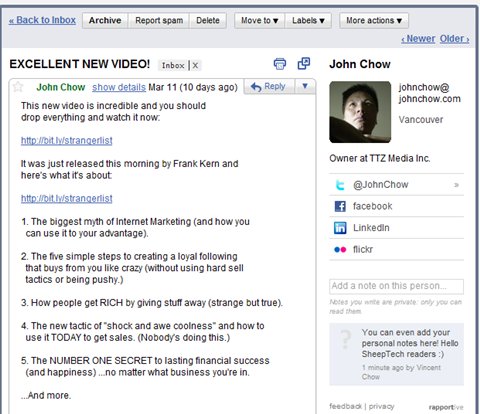Click the print message icon
The image size is (480, 414).
(x=280, y=63)
